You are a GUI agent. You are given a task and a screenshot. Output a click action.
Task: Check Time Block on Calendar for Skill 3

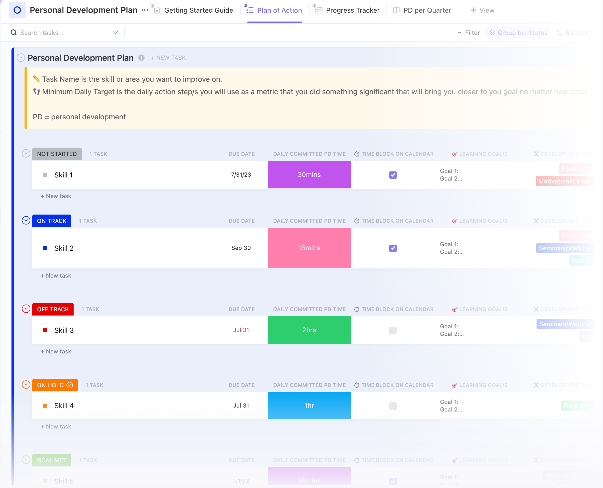(393, 330)
